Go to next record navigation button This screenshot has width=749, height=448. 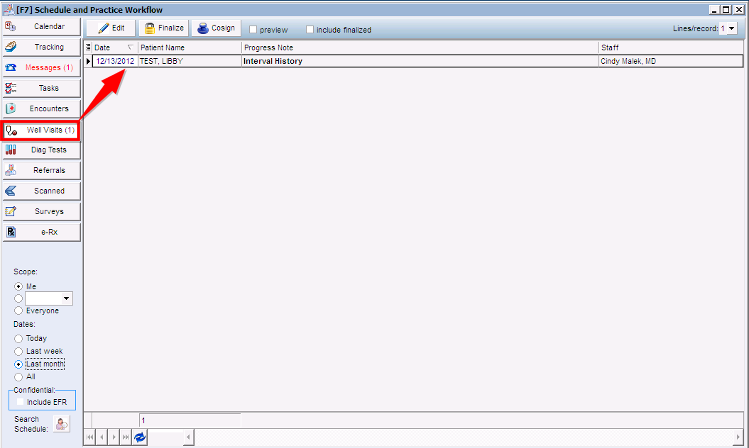tap(114, 437)
